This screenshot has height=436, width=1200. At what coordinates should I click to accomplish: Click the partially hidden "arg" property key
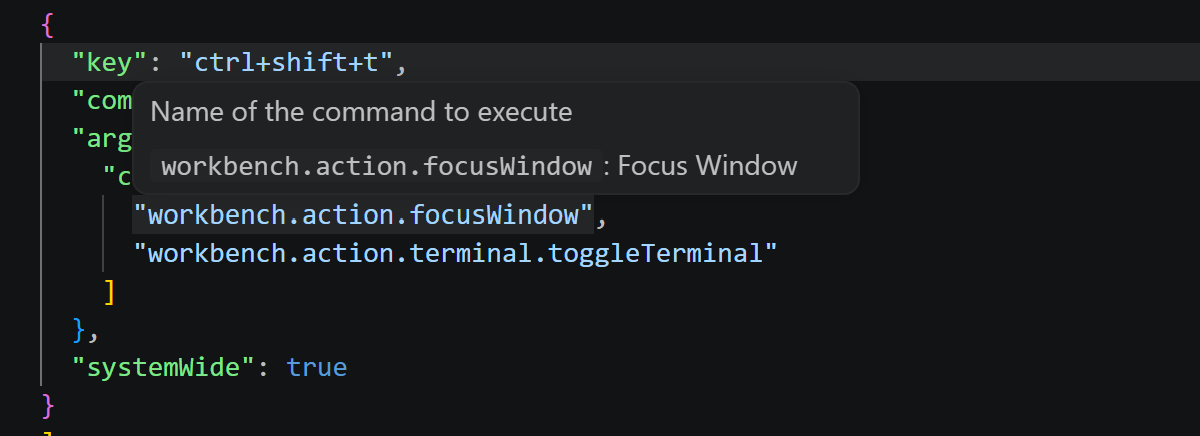coord(102,139)
